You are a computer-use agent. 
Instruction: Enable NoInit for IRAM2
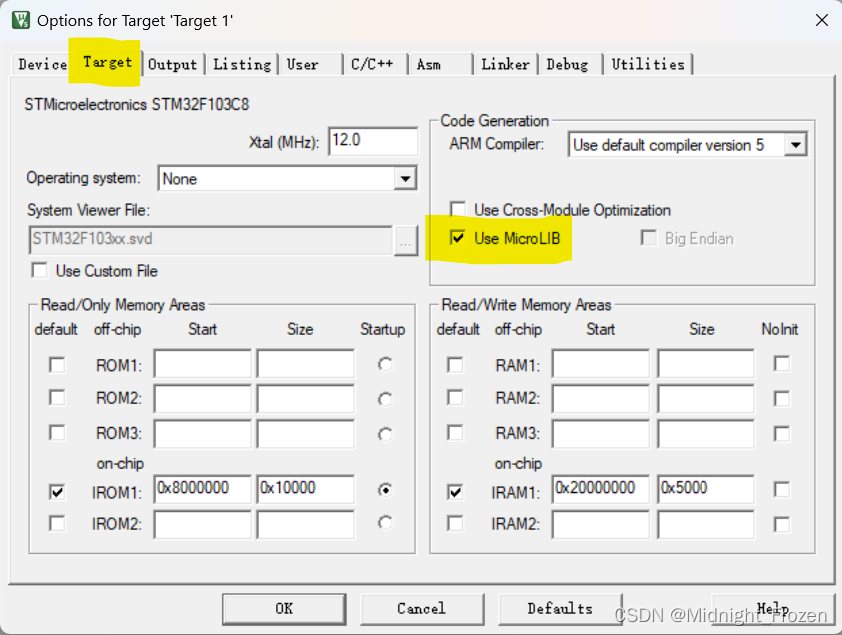(x=782, y=524)
